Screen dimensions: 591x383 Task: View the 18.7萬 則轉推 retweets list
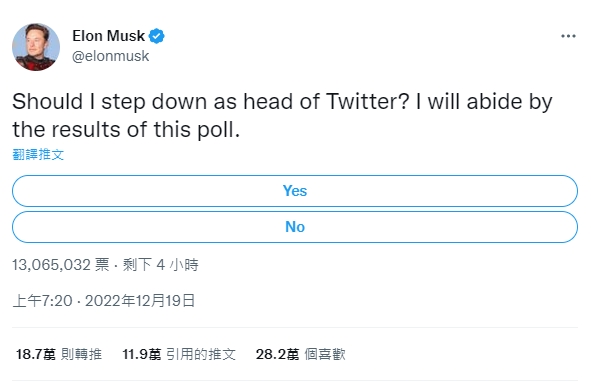(59, 354)
